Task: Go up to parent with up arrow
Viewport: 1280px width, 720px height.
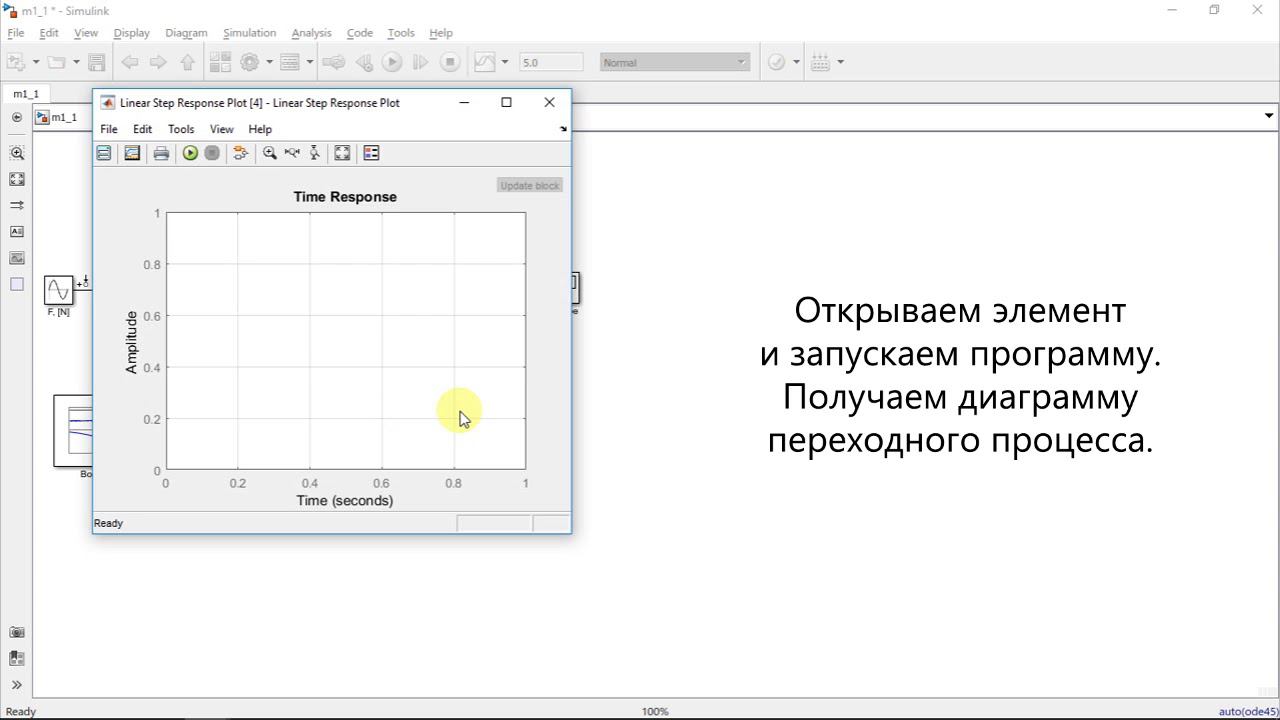Action: click(187, 62)
